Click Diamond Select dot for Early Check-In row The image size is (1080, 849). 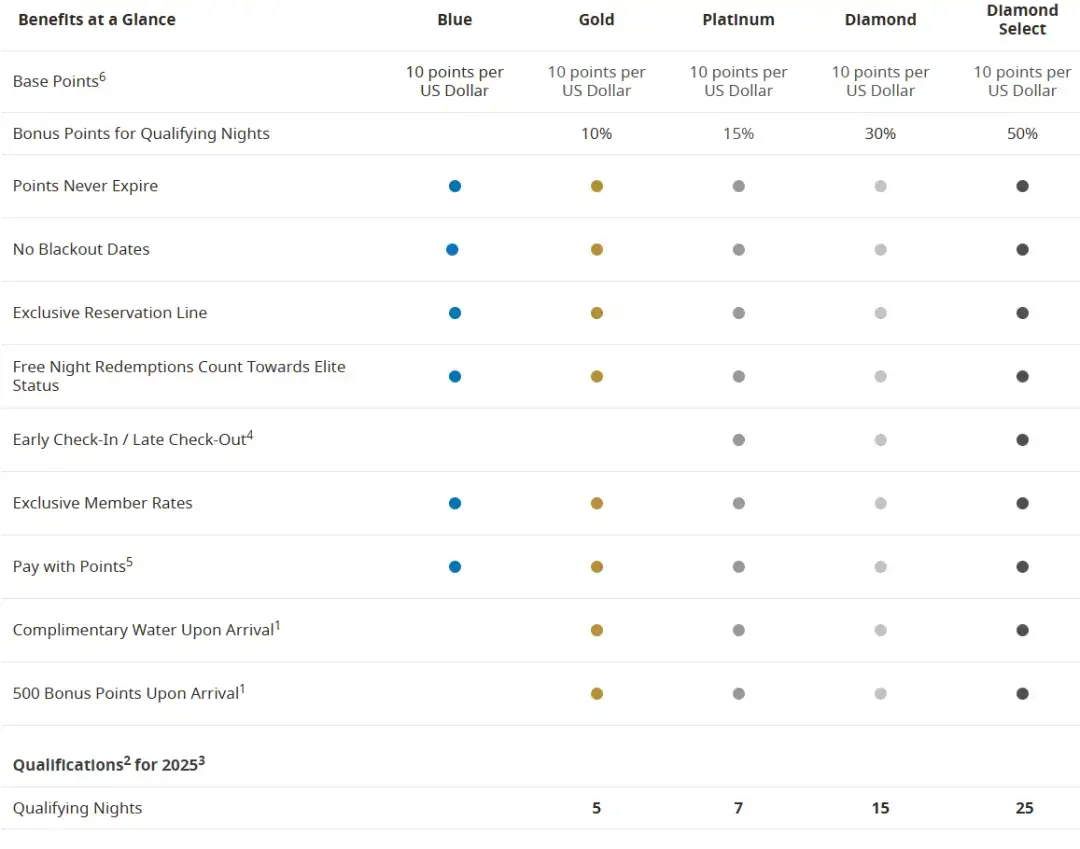(x=1022, y=440)
